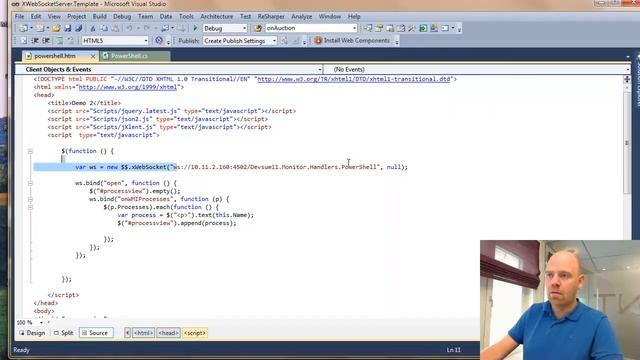
Task: Switch to Split view
Action: point(63,333)
